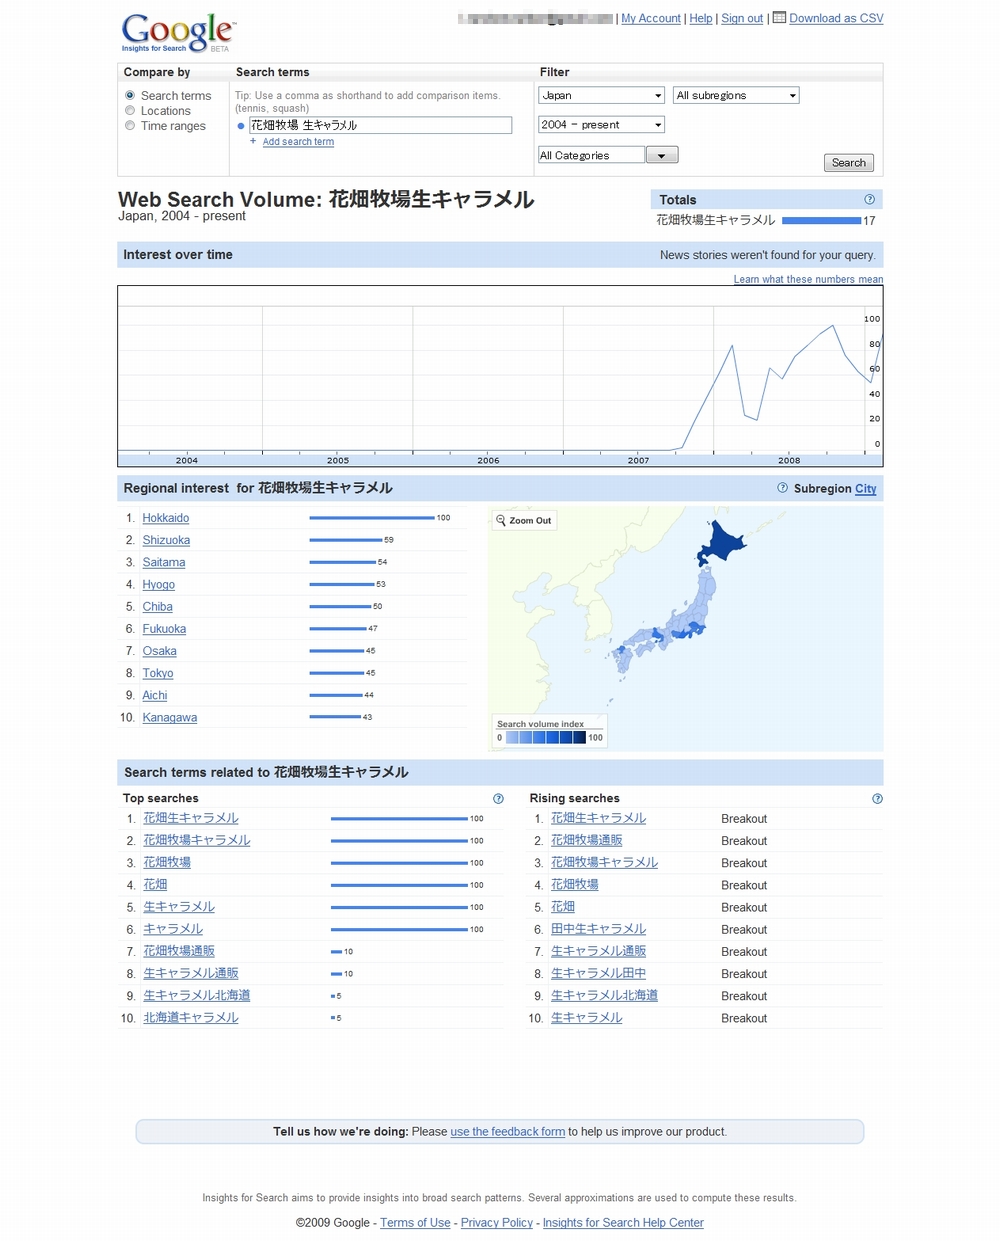Open top search 花畑牧場通販 at rank 7
Screen dimensions: 1000x1241
coord(179,951)
